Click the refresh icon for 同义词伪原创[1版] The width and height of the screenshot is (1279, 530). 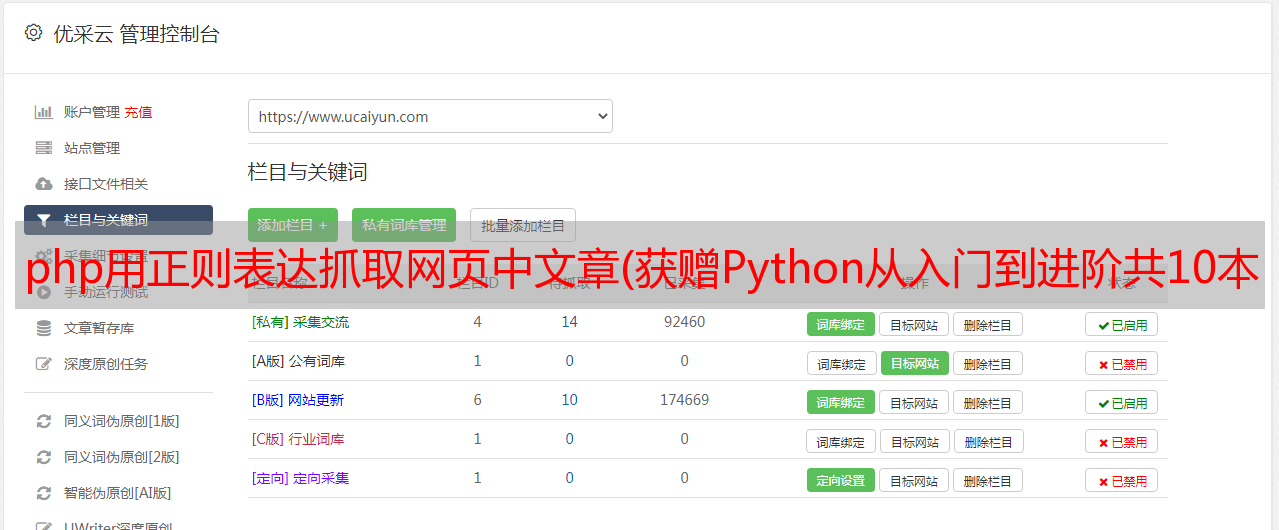point(44,421)
